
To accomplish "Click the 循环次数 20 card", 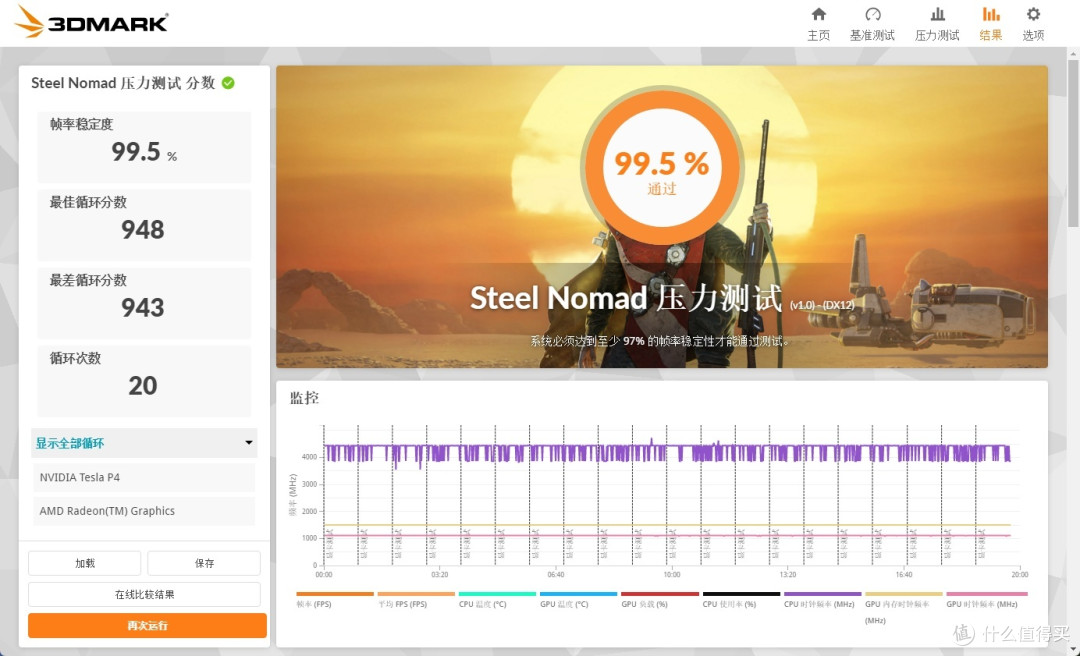I will click(x=144, y=381).
